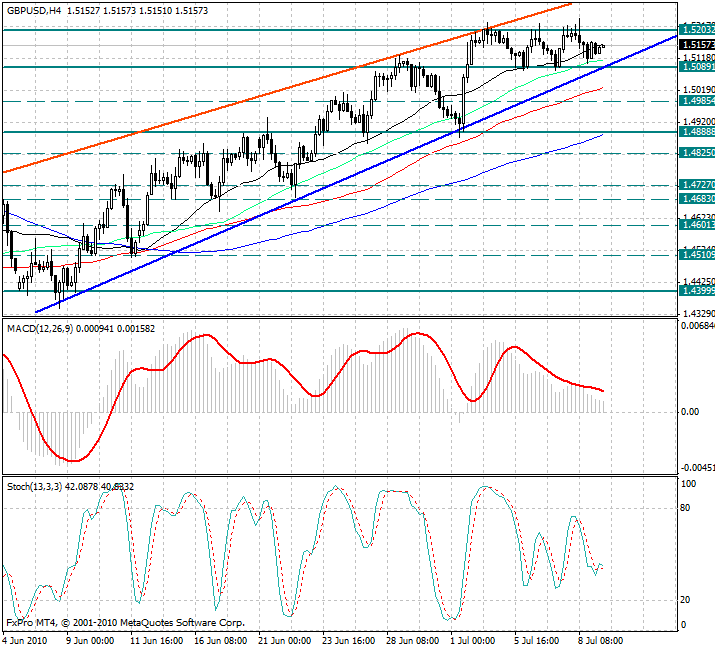Click the Stochastic scale value 20
This screenshot has width=715, height=648.
click(685, 600)
